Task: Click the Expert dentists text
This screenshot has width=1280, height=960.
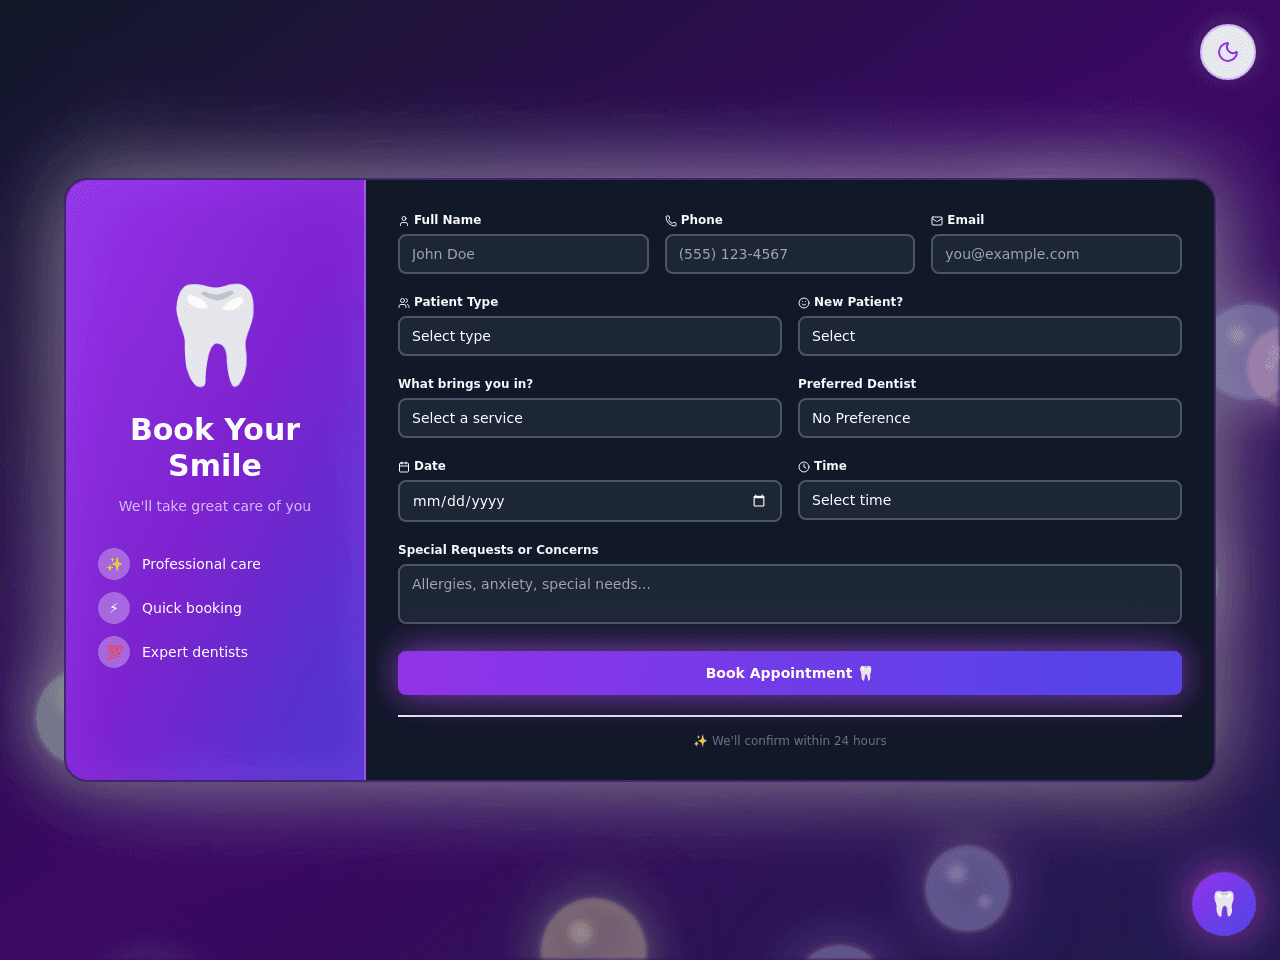Action: point(195,652)
